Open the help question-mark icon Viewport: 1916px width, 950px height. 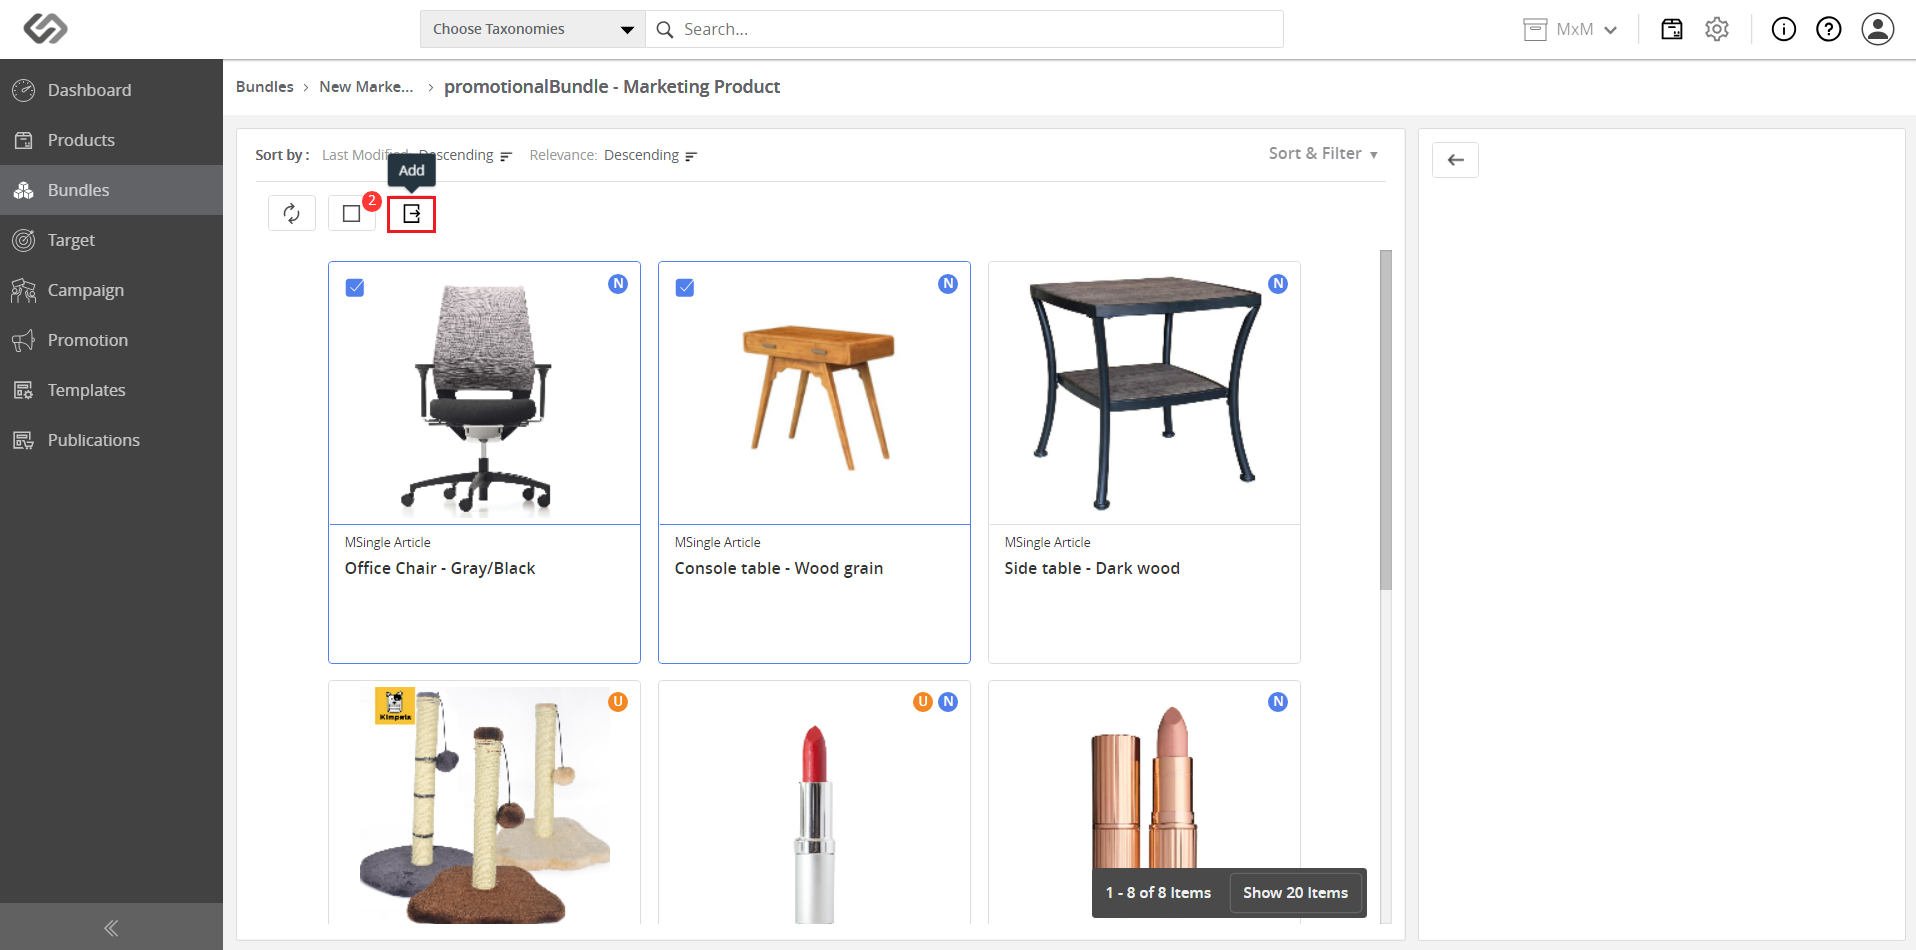point(1829,29)
